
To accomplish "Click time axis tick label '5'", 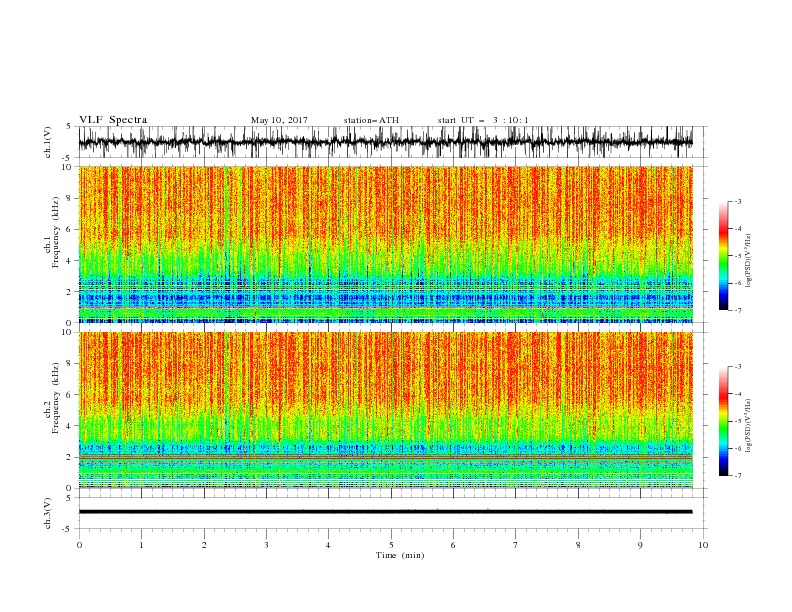I will point(391,545).
